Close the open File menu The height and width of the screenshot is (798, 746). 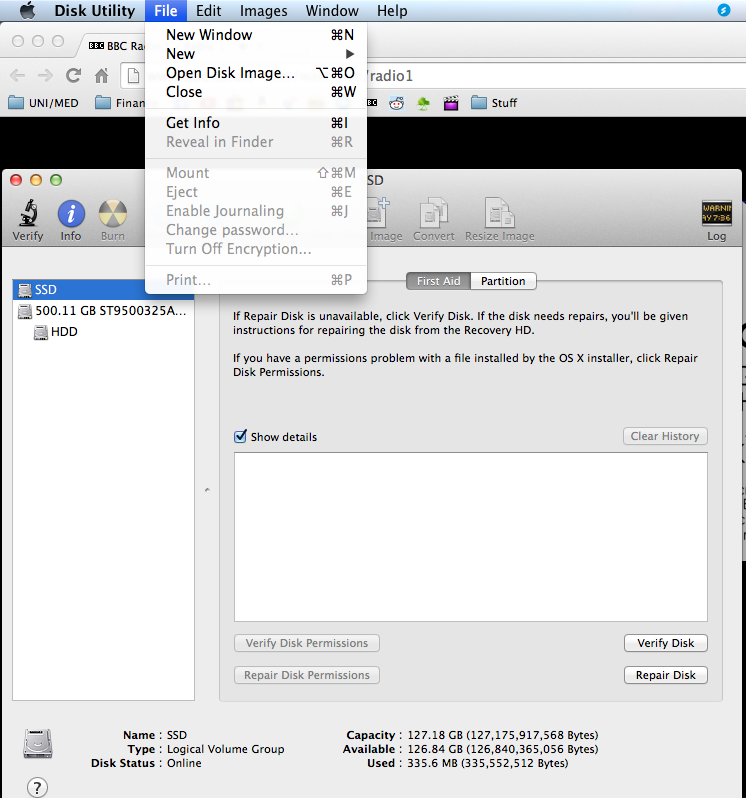166,11
